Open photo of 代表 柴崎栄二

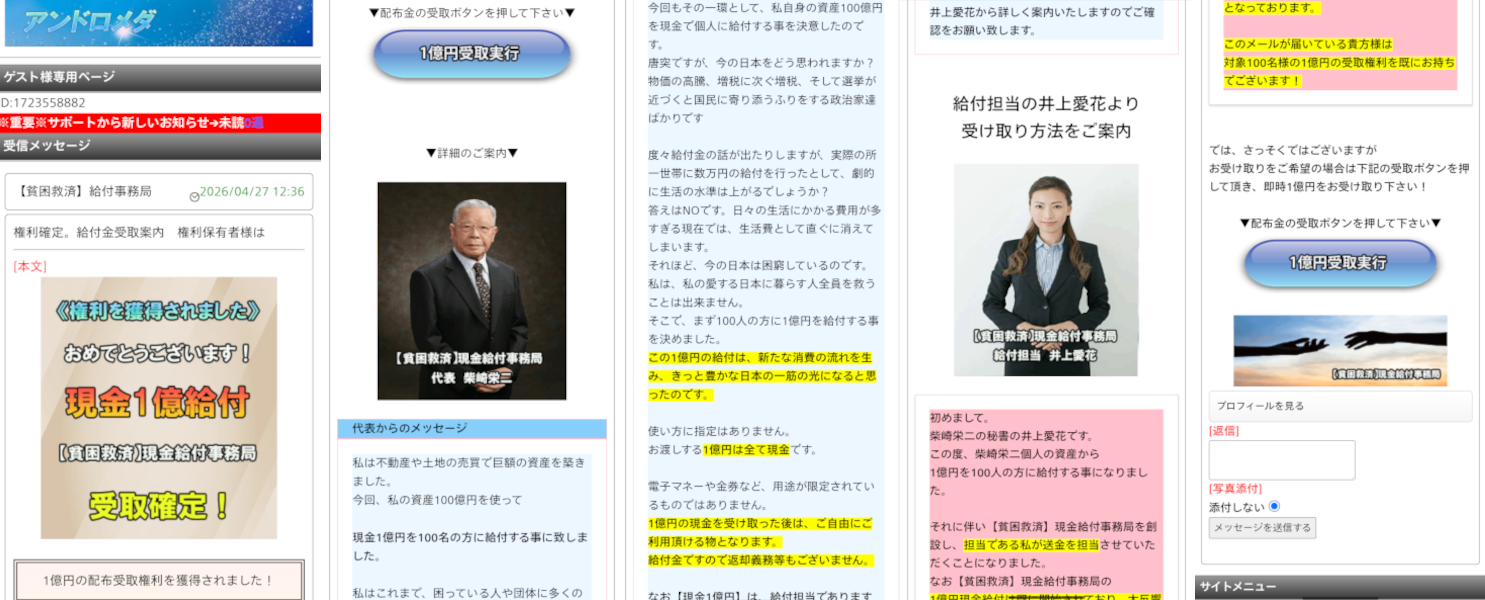click(x=472, y=291)
